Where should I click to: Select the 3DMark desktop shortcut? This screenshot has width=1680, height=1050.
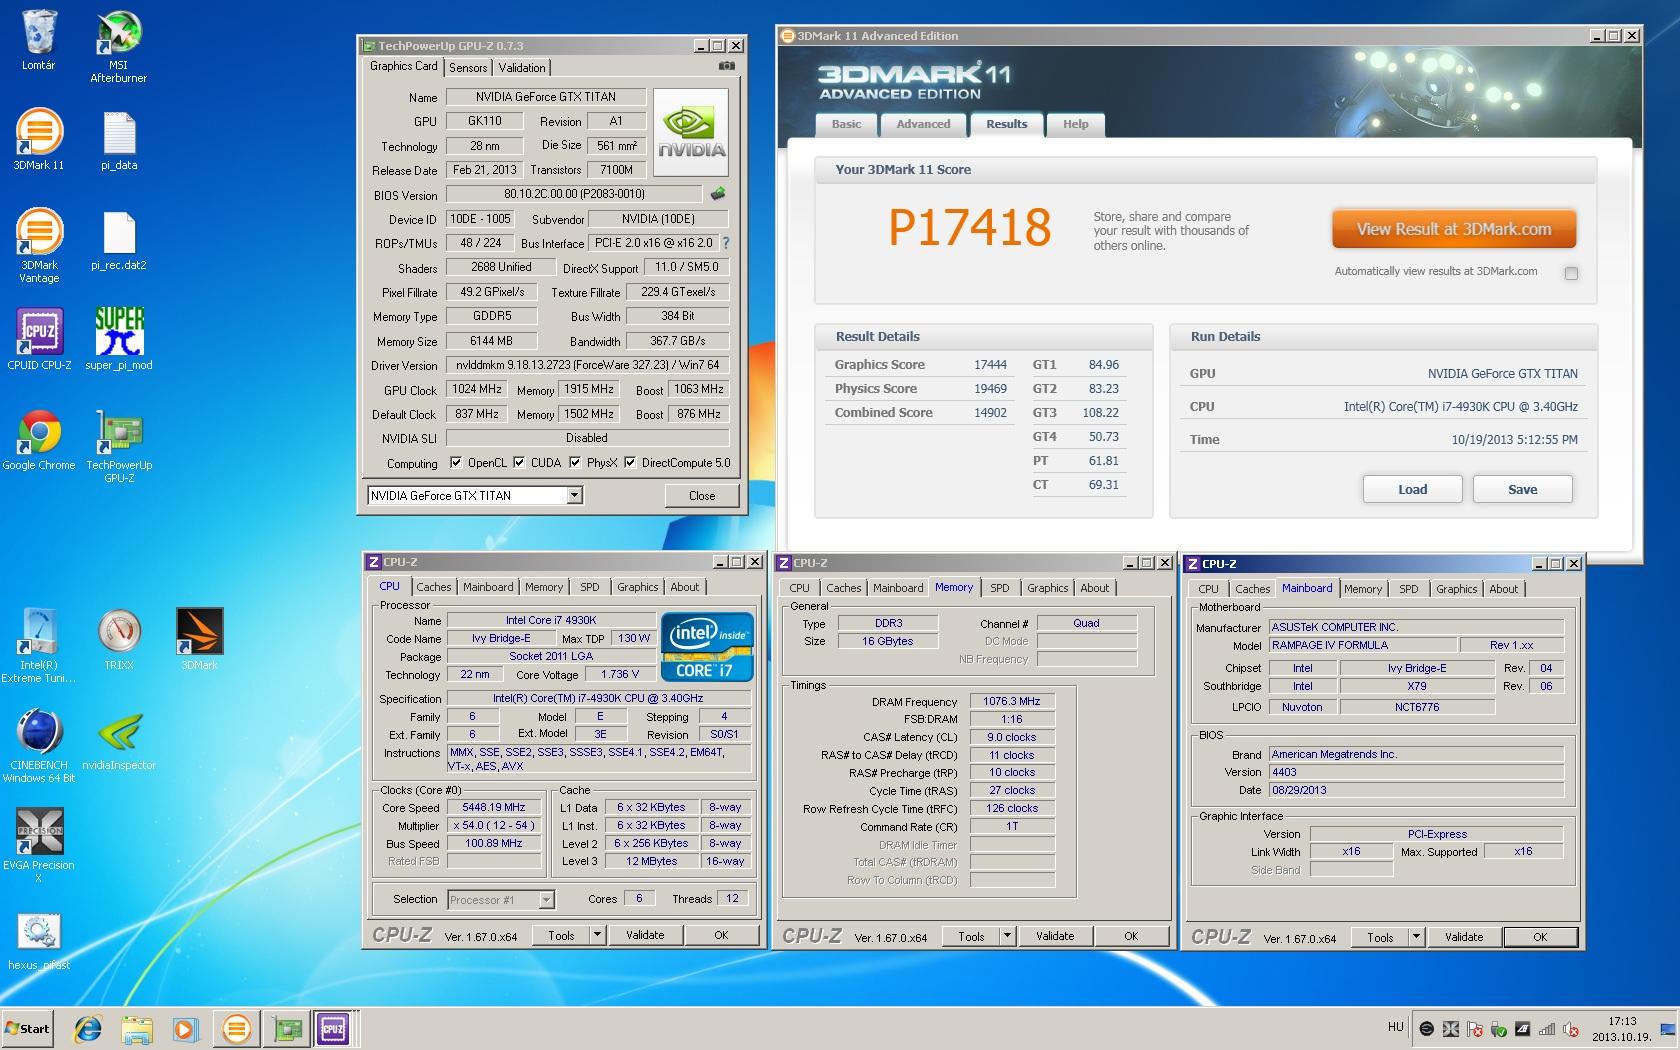click(199, 640)
